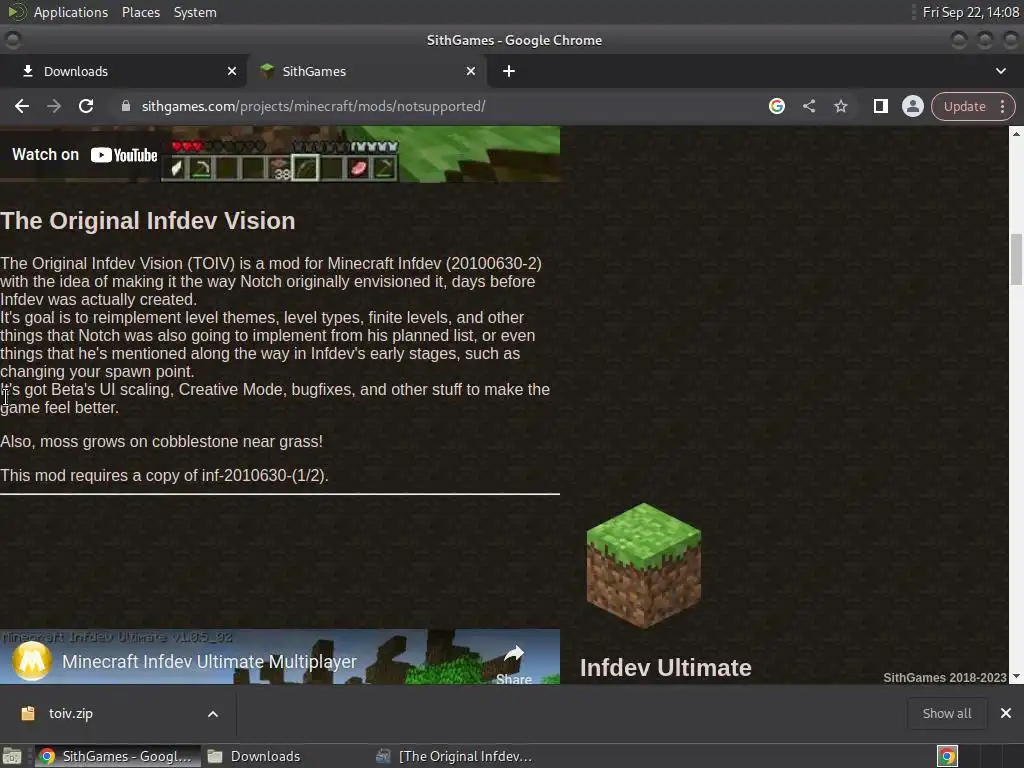1024x768 pixels.
Task: Open a new browser tab
Action: pyautogui.click(x=509, y=71)
